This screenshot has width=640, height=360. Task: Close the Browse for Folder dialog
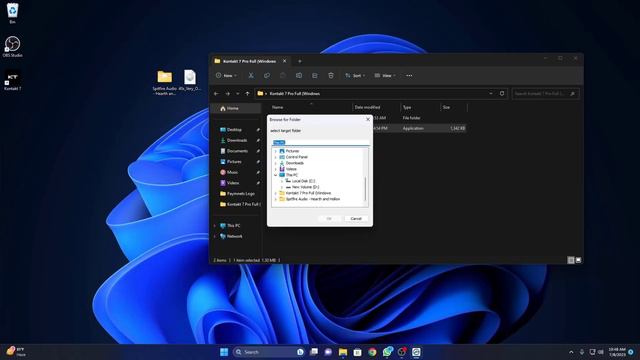368,119
